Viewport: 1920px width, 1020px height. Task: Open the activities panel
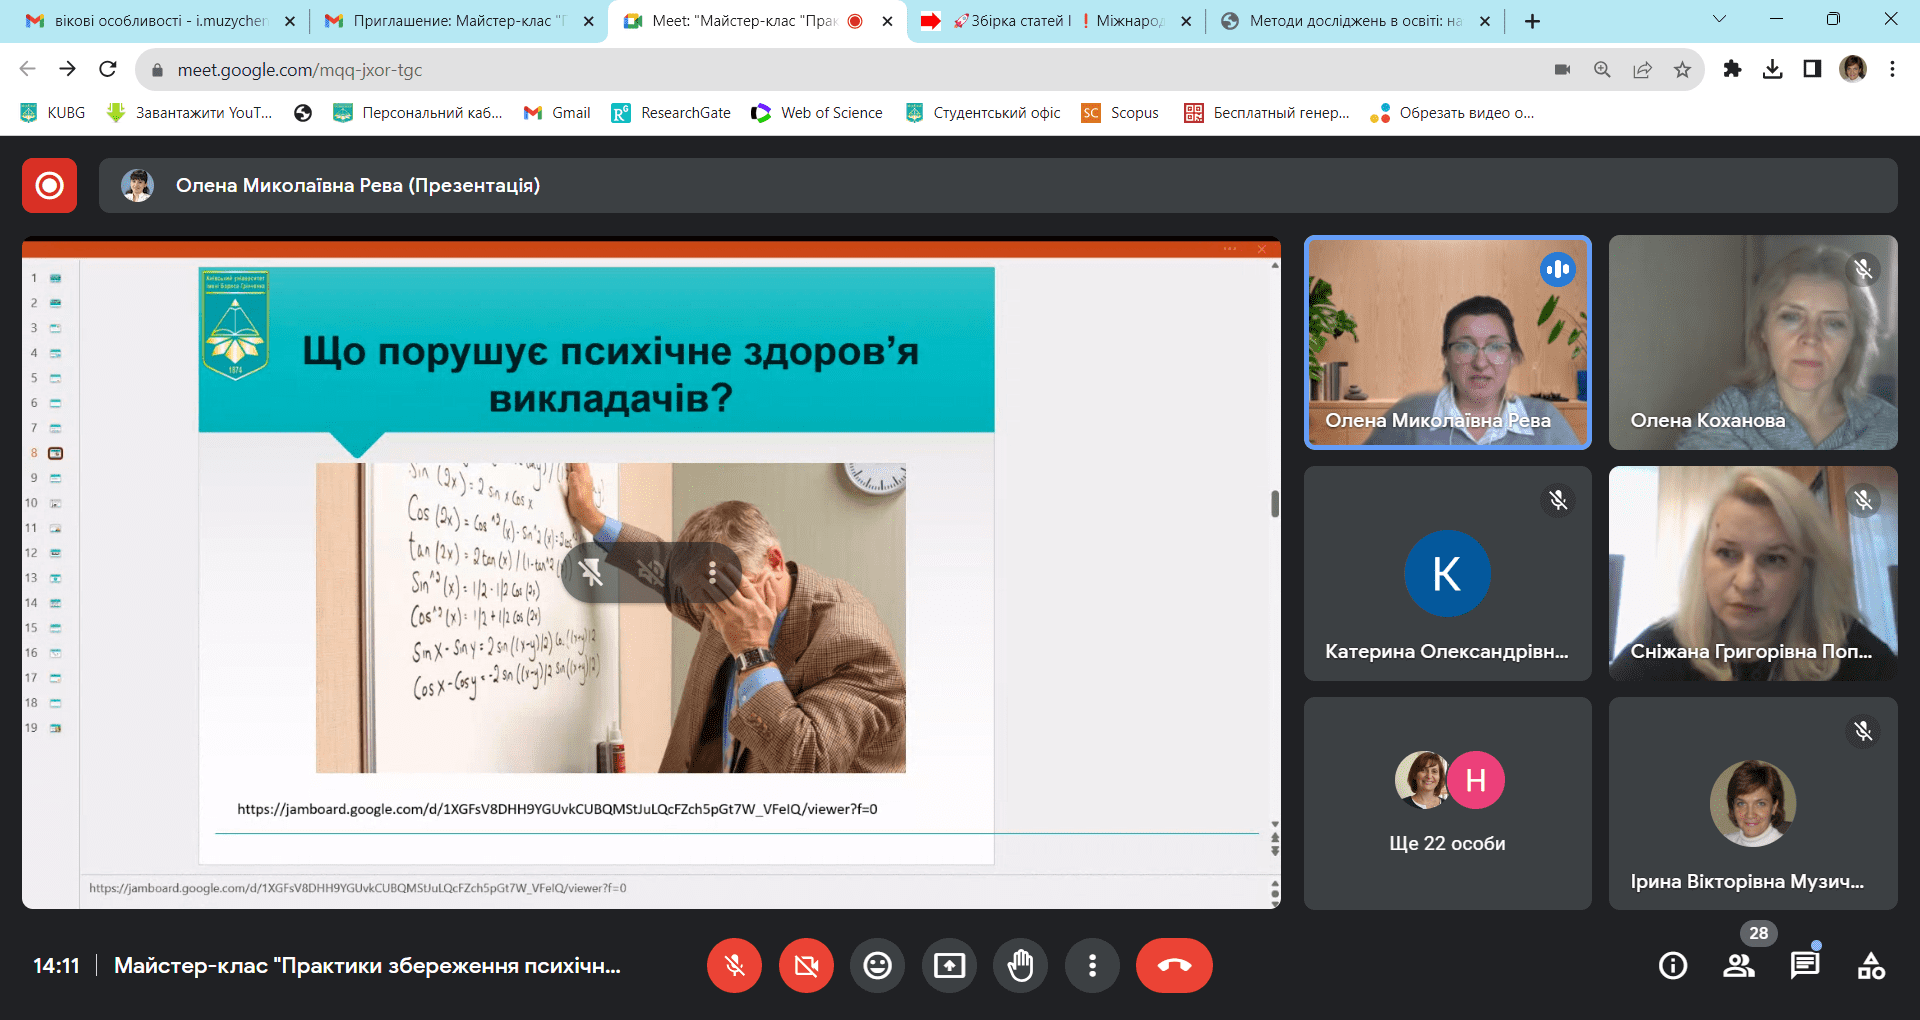tap(1871, 965)
